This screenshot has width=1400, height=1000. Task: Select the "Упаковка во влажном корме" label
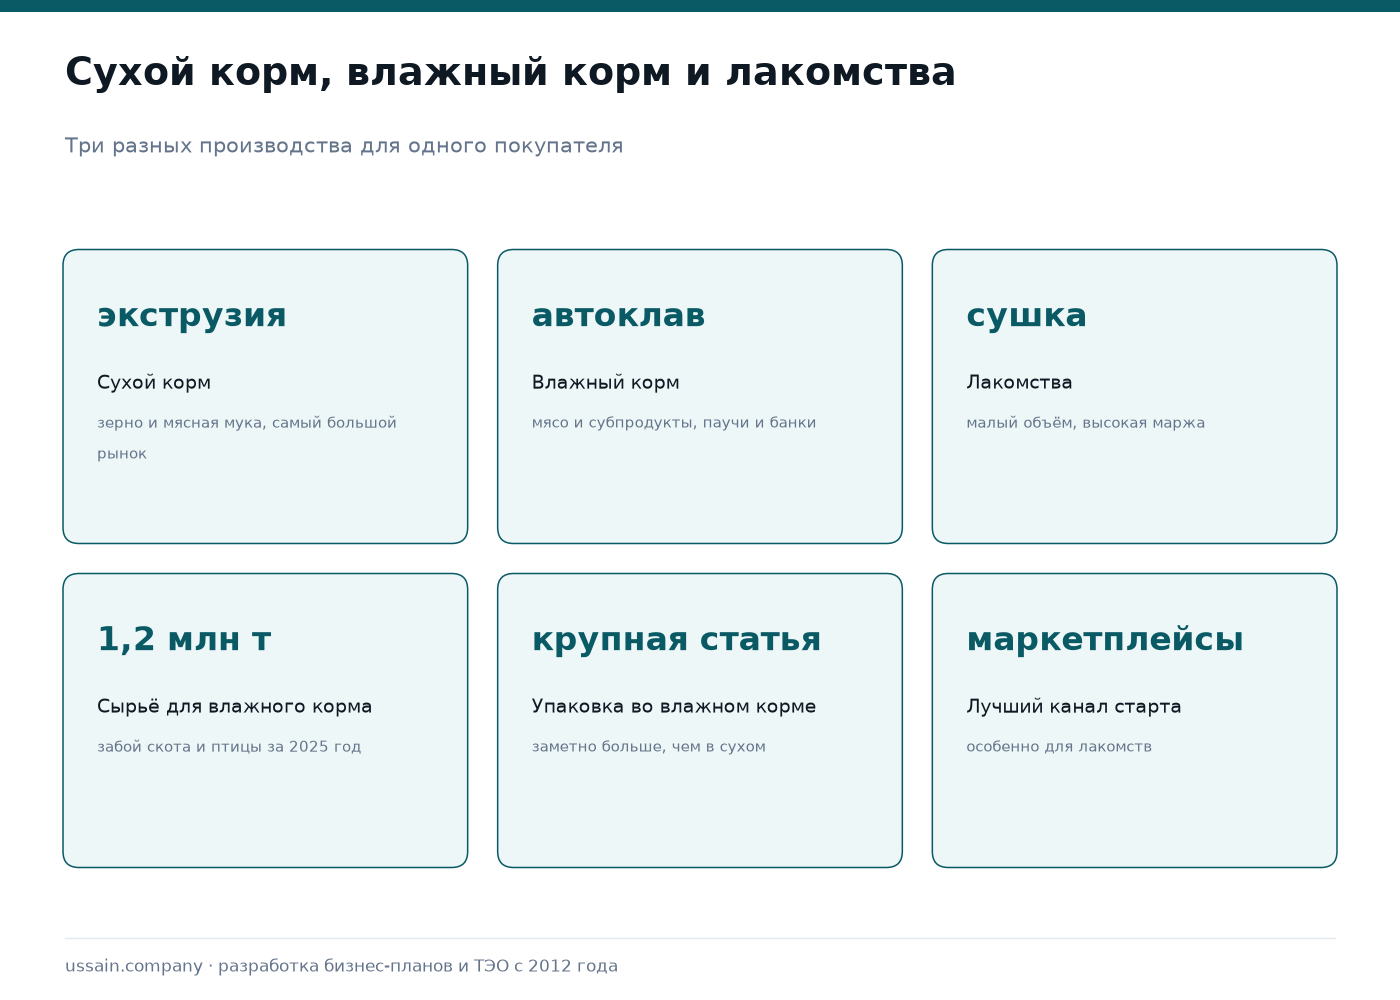(674, 707)
